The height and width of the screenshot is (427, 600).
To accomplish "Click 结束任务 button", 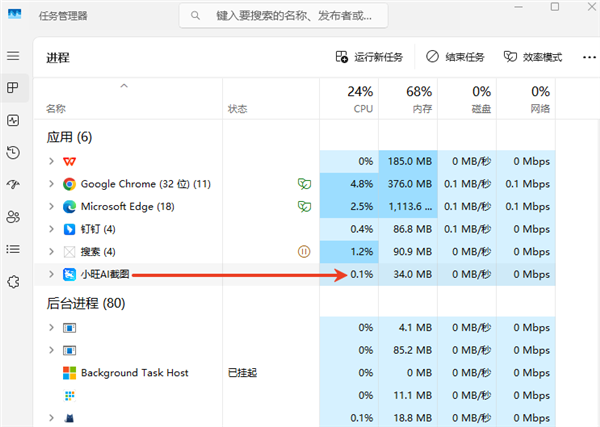I will point(455,57).
